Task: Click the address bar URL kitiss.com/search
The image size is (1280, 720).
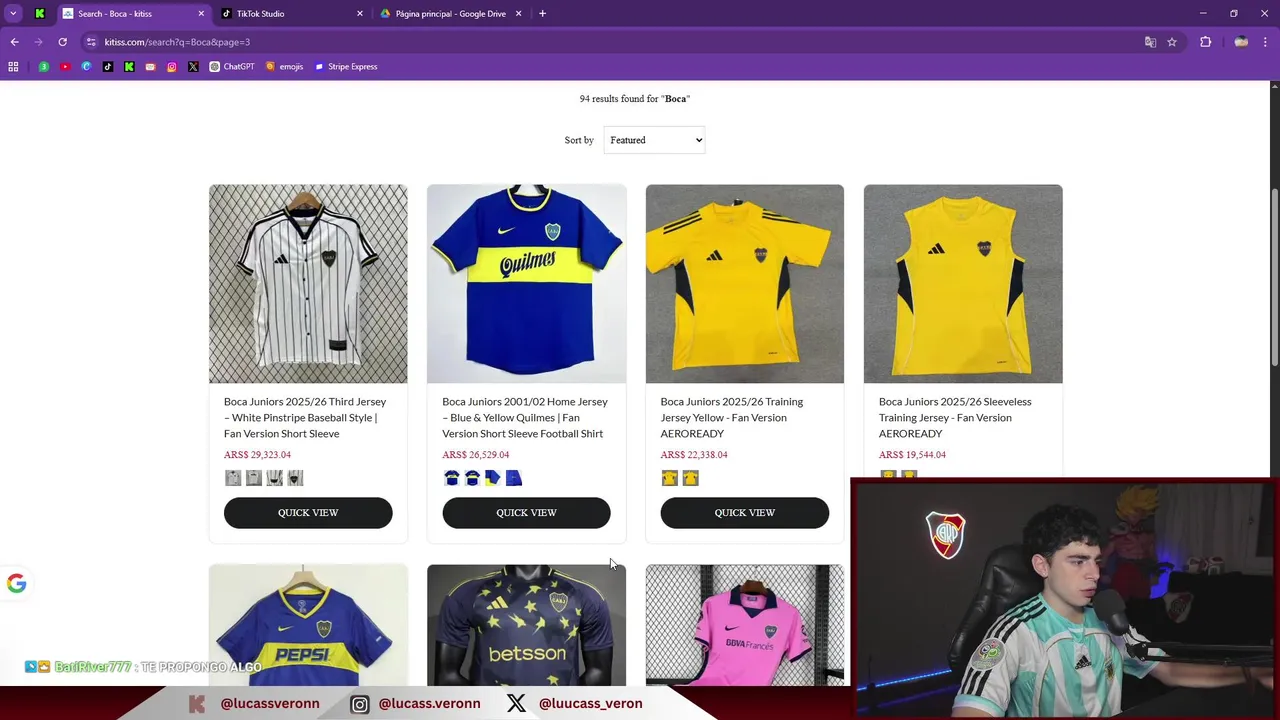Action: (177, 42)
